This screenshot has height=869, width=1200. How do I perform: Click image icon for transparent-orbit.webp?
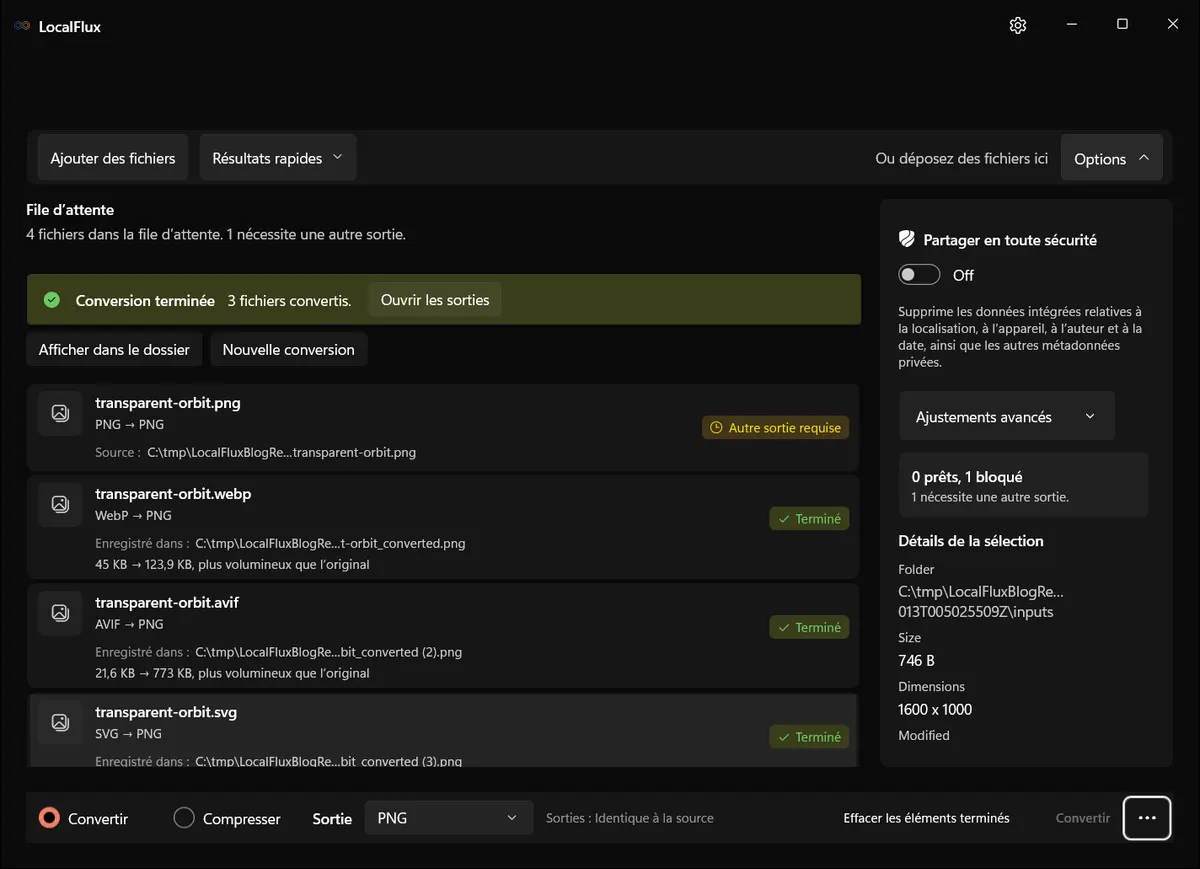point(60,504)
